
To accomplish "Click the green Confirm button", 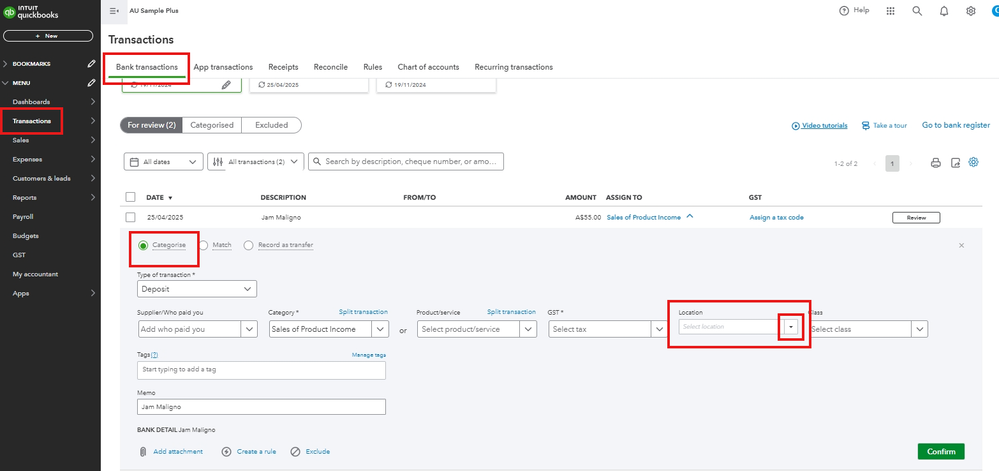I will tap(941, 452).
